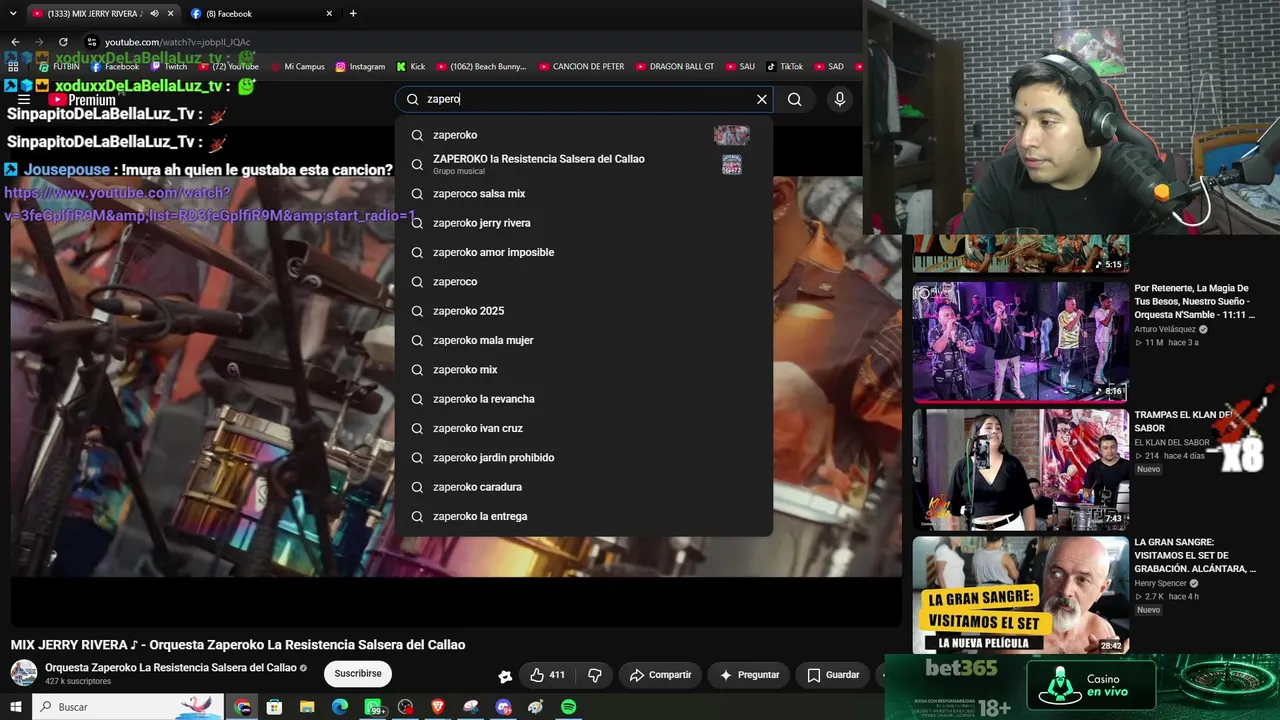The width and height of the screenshot is (1280, 720).
Task: Choose suggestion "zaperoko jerry rivera"
Action: (584, 223)
